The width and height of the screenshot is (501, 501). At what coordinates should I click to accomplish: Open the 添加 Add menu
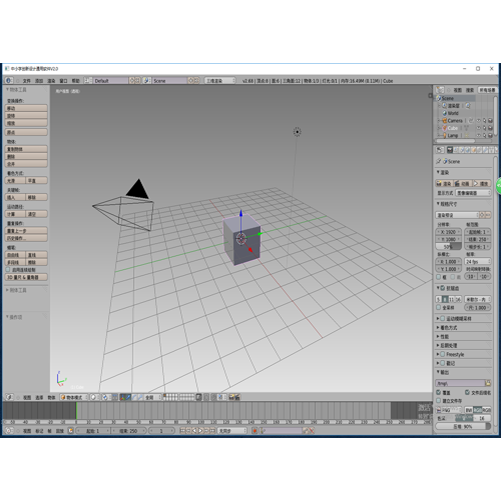[39, 80]
